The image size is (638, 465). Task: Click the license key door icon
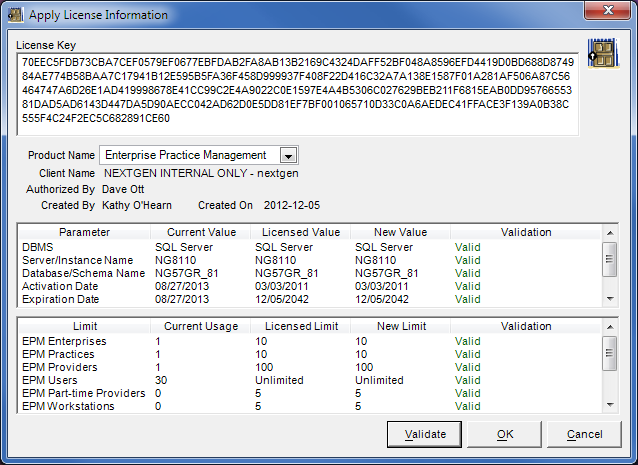(603, 53)
